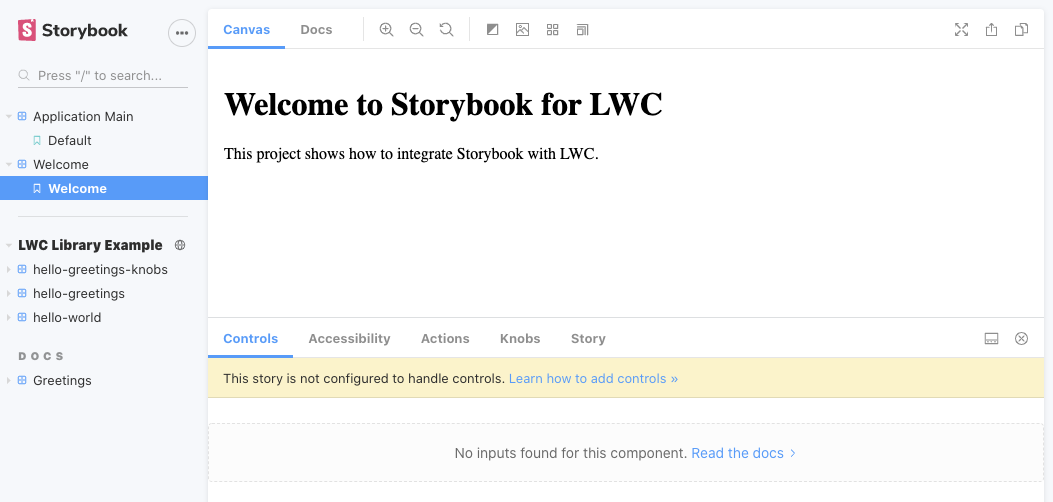Collapse the Welcome component arrow
The width and height of the screenshot is (1053, 502).
tap(9, 164)
